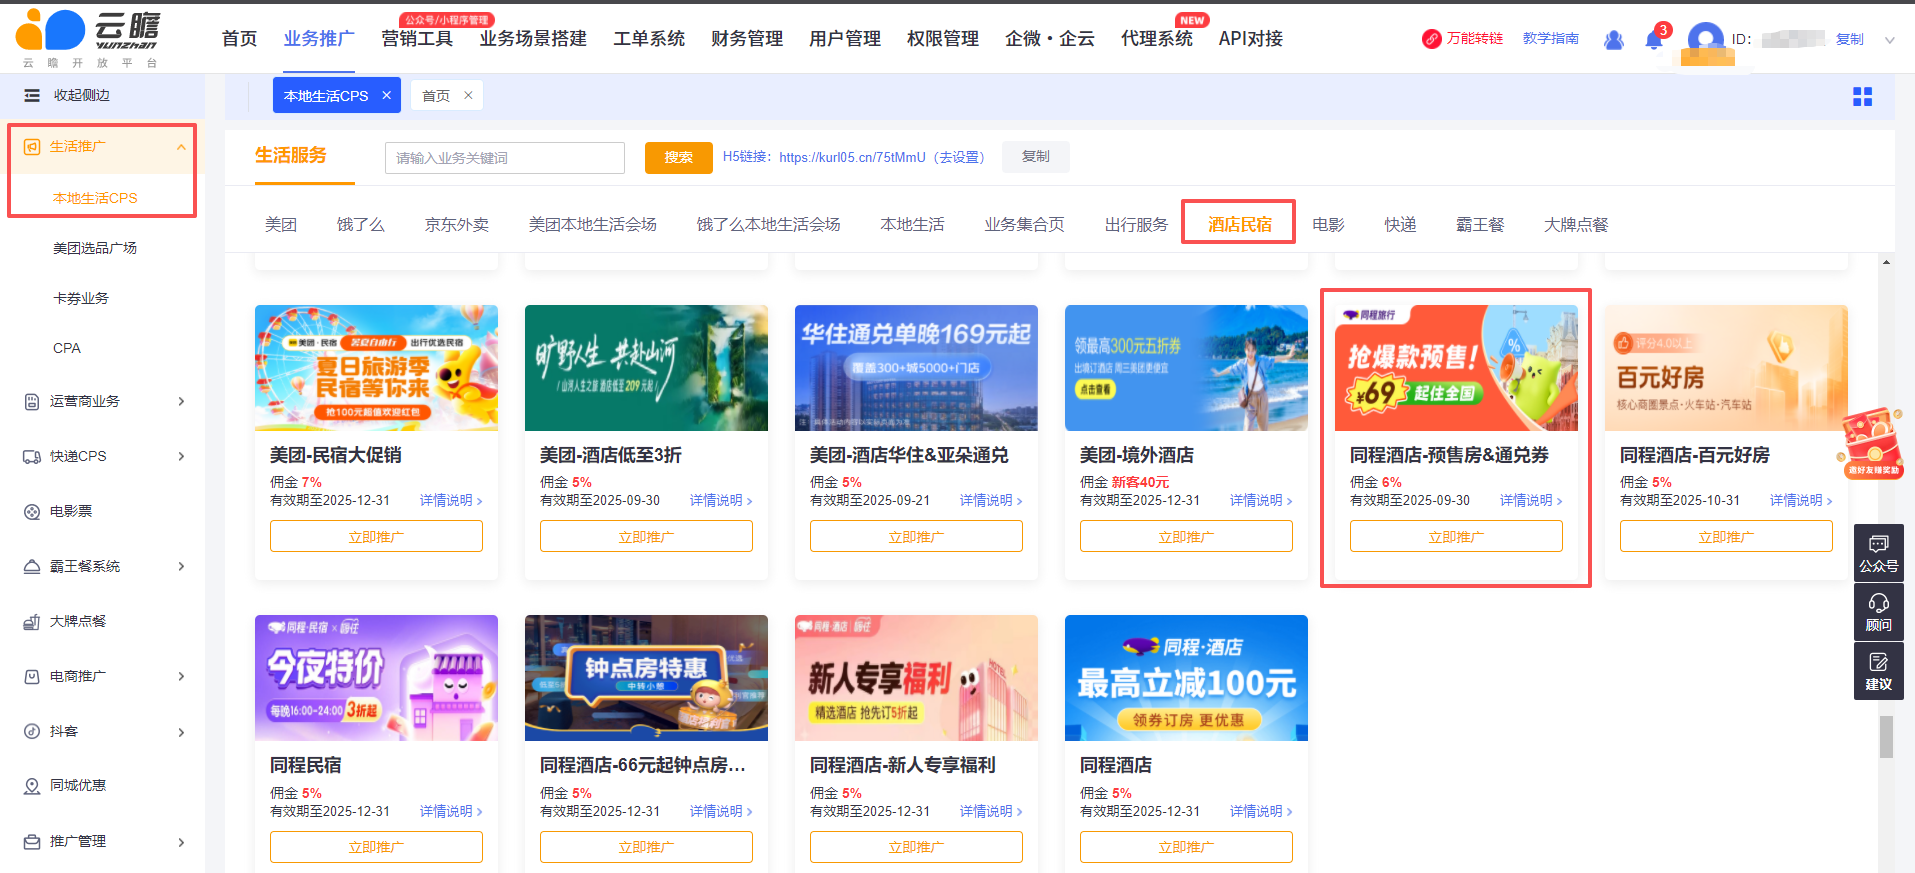The height and width of the screenshot is (873, 1915).
Task: Collapse the 生活推广 menu chevron
Action: click(181, 147)
